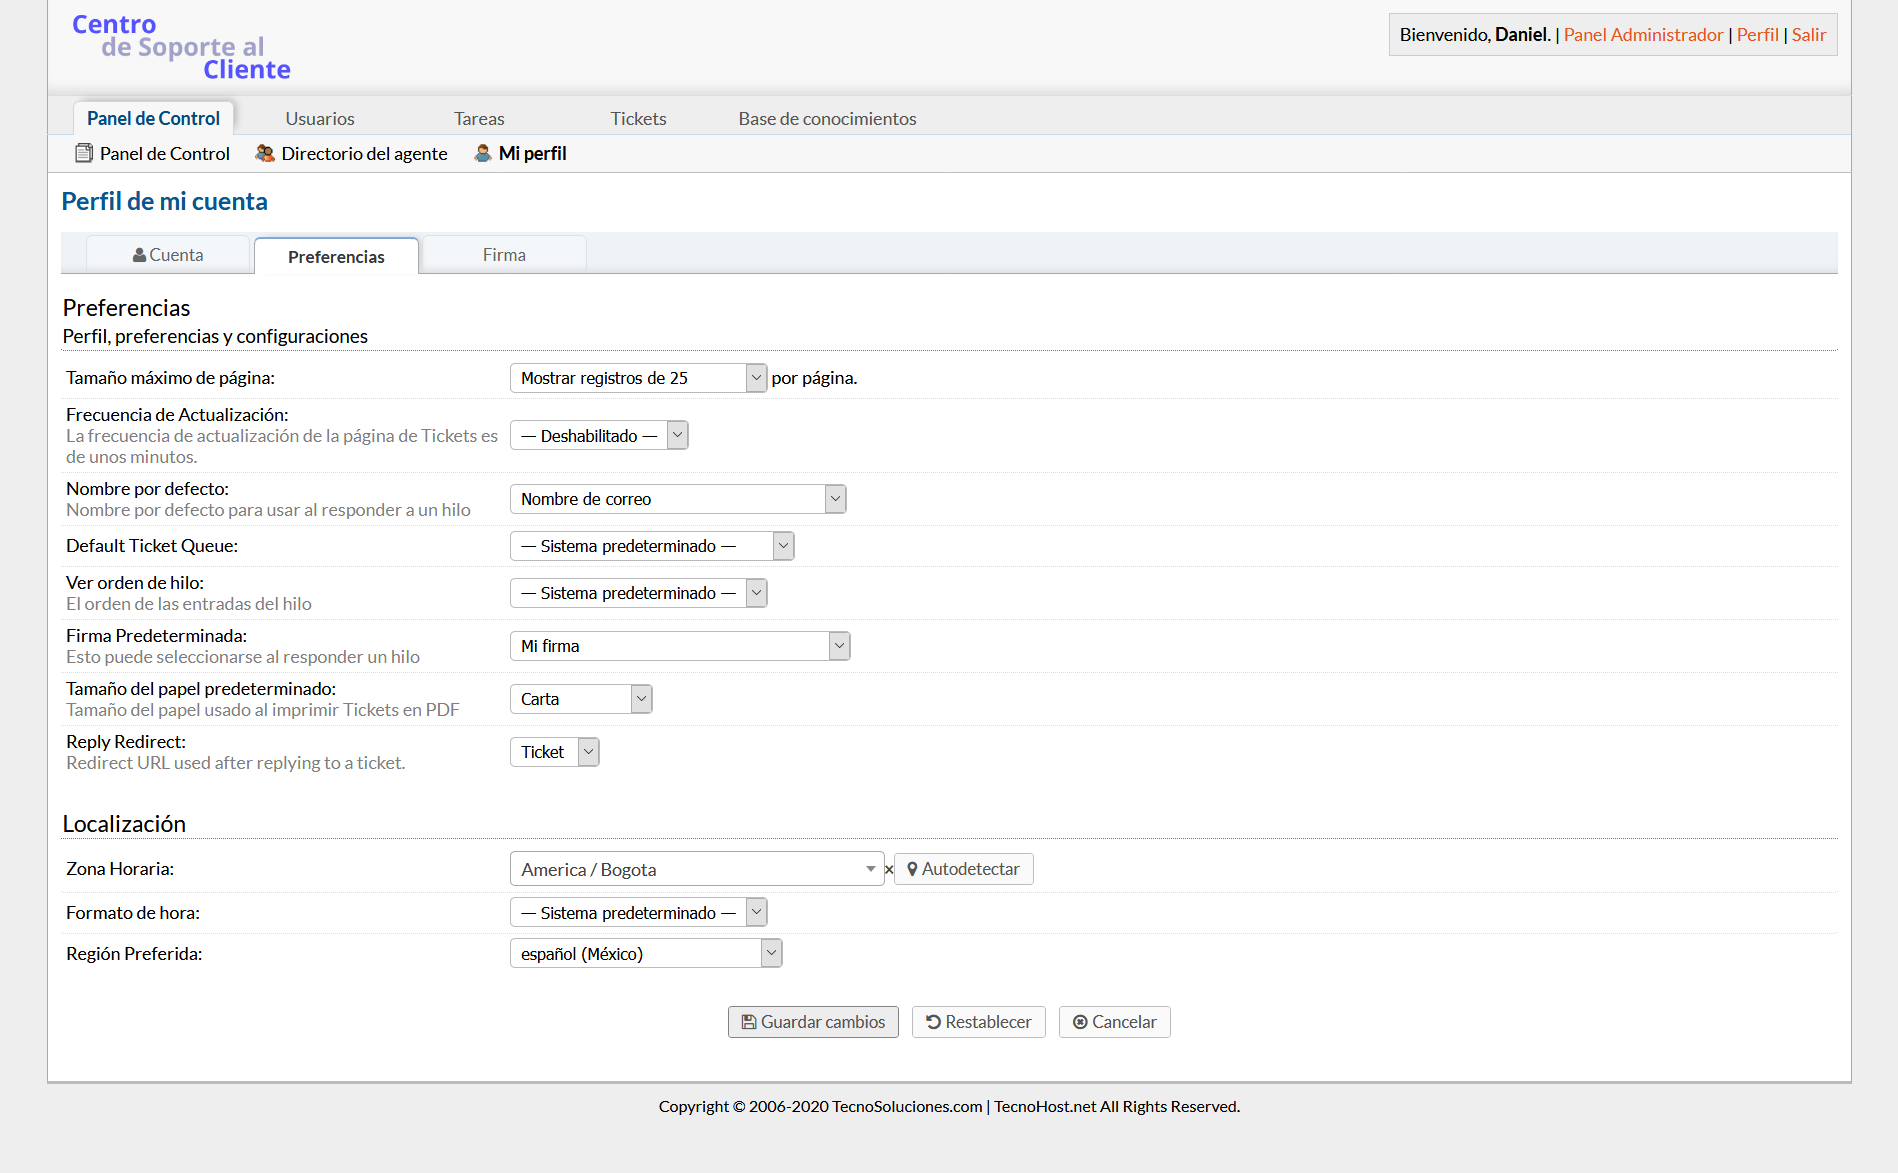
Task: Click the Autodetectar location pin button
Action: click(x=963, y=869)
